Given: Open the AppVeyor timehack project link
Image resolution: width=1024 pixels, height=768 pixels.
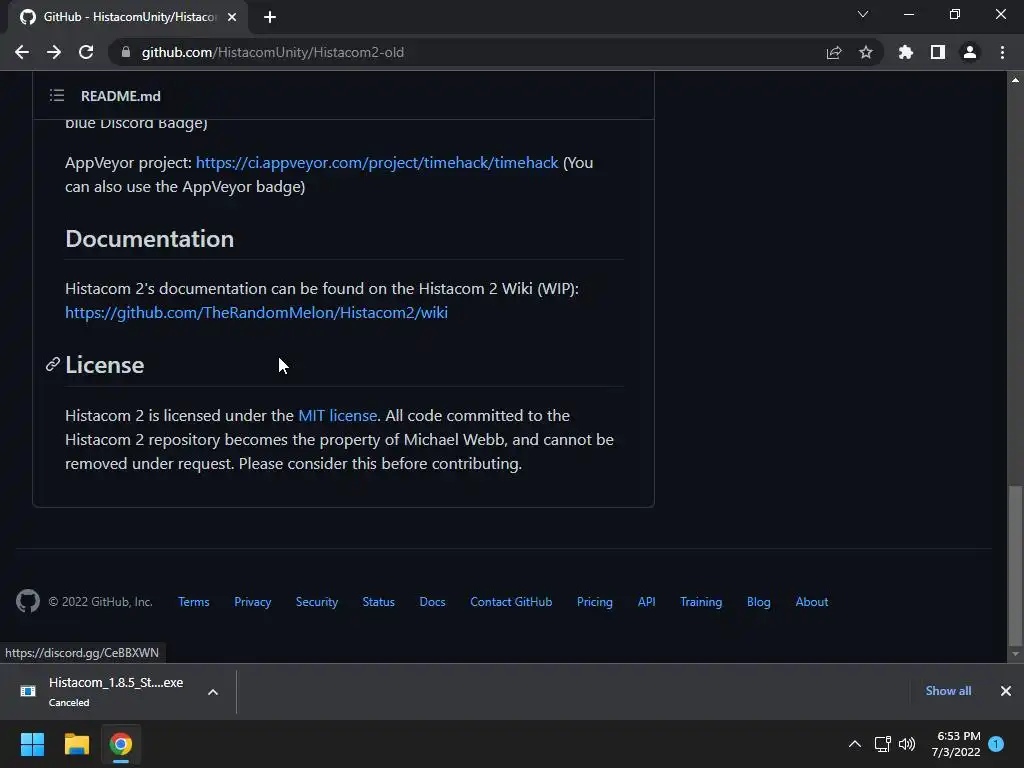Looking at the screenshot, I should click(377, 163).
